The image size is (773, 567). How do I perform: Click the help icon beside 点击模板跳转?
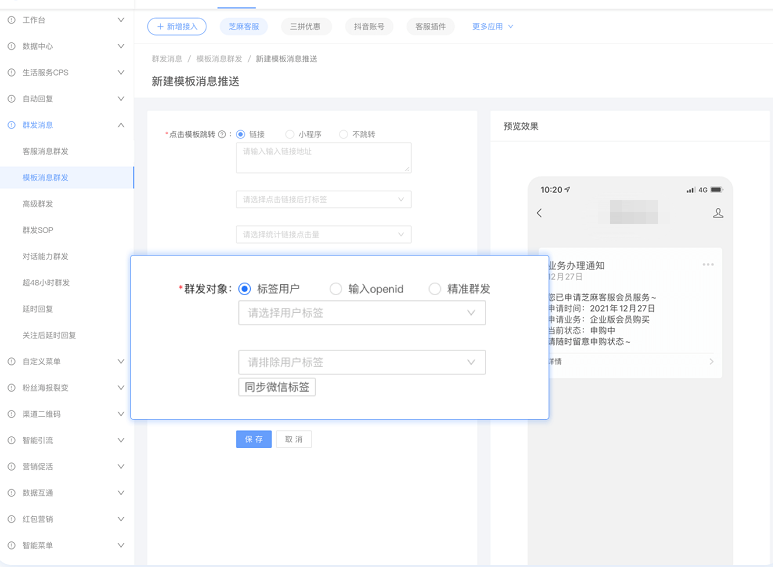point(221,134)
